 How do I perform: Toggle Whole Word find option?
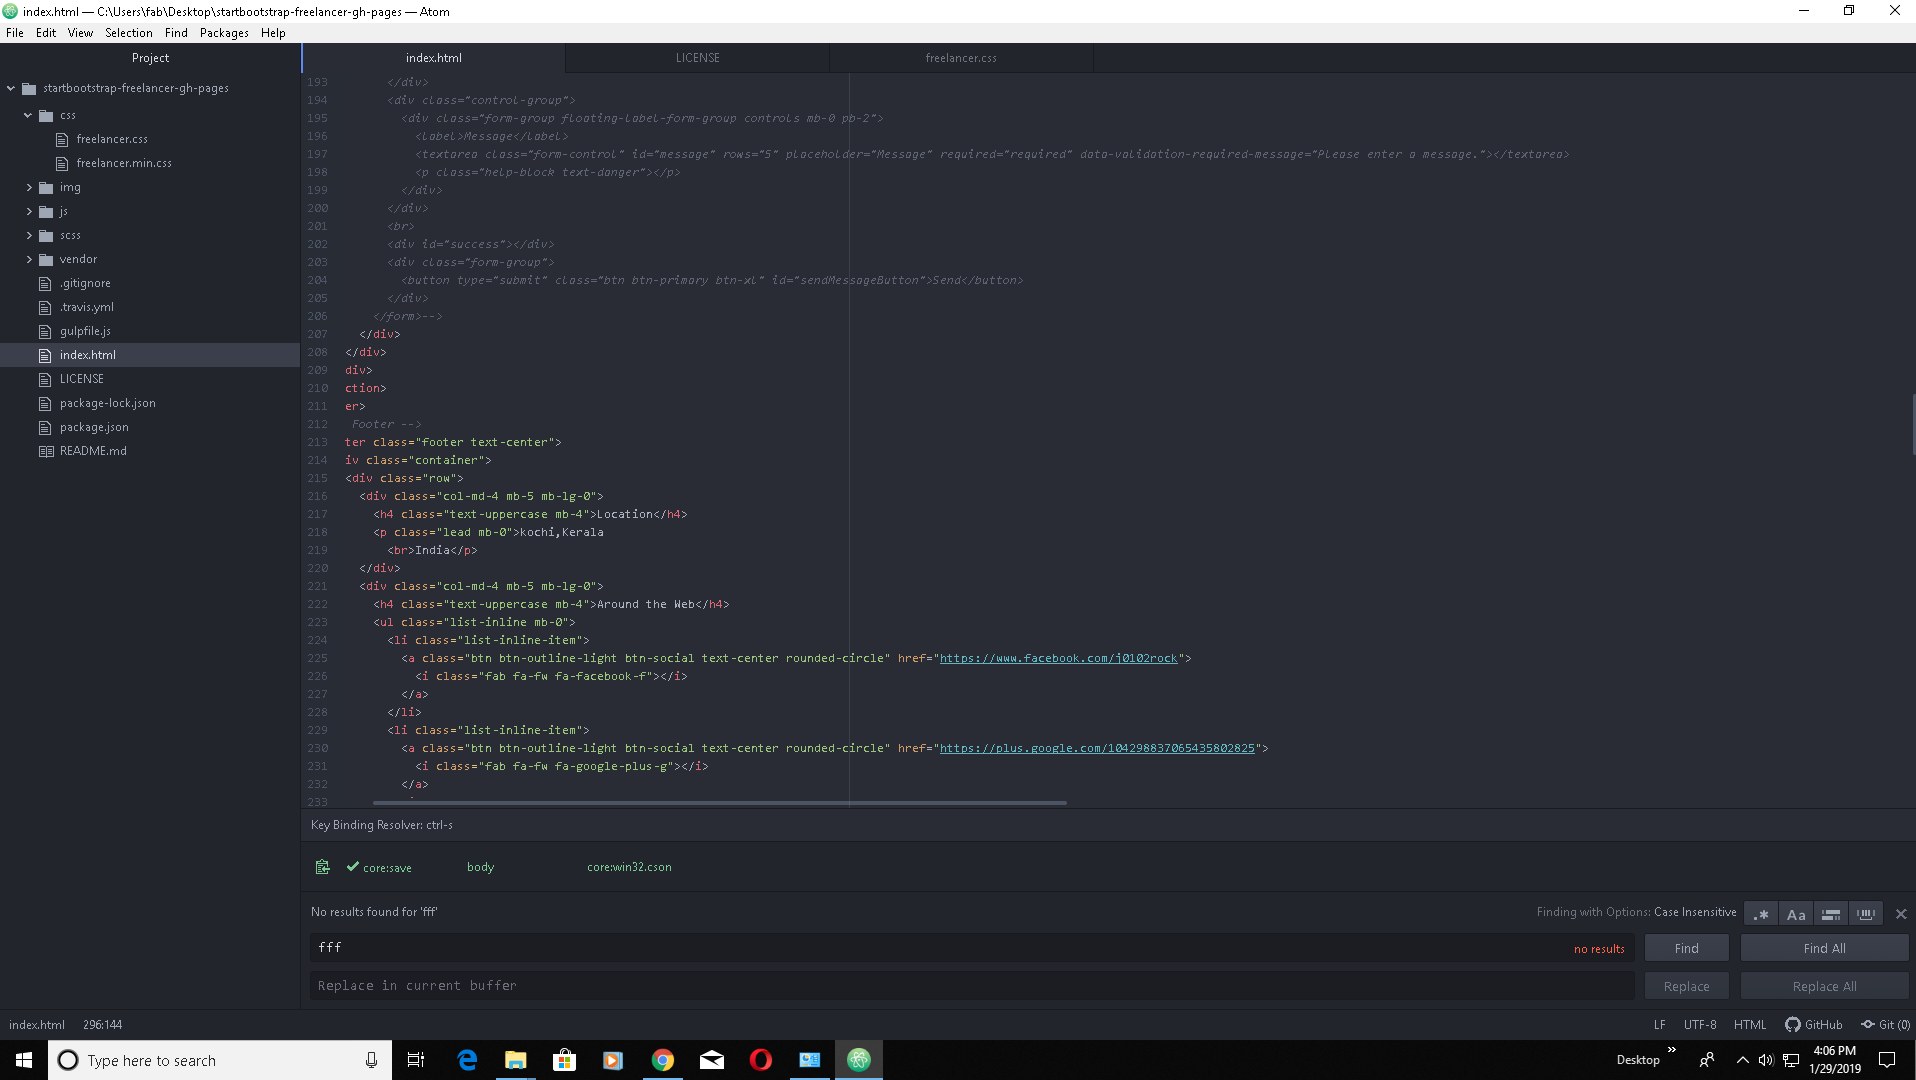[x=1865, y=914]
